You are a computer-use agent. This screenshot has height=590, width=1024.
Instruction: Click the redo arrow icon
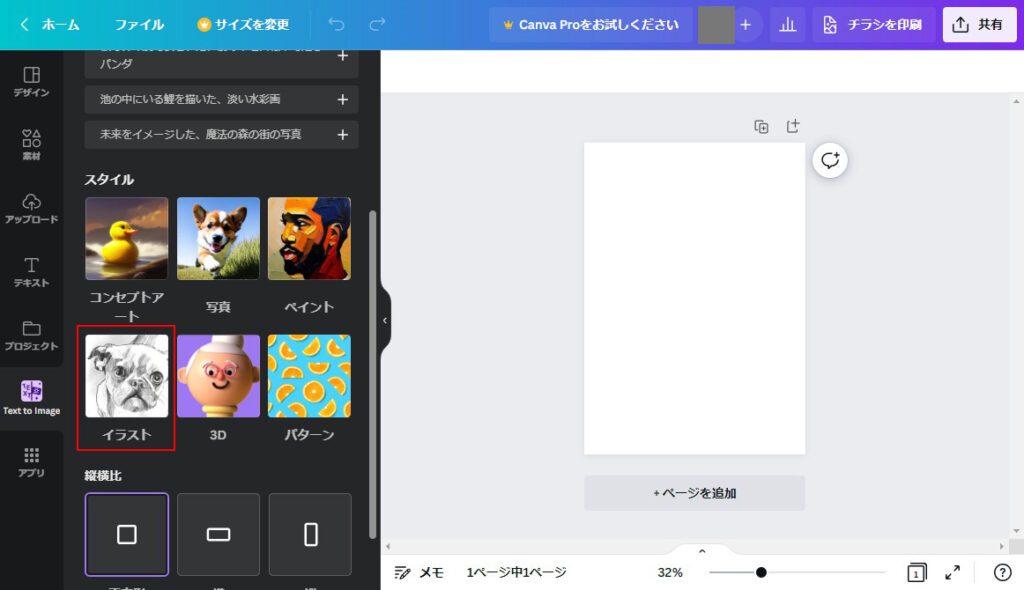coord(377,25)
